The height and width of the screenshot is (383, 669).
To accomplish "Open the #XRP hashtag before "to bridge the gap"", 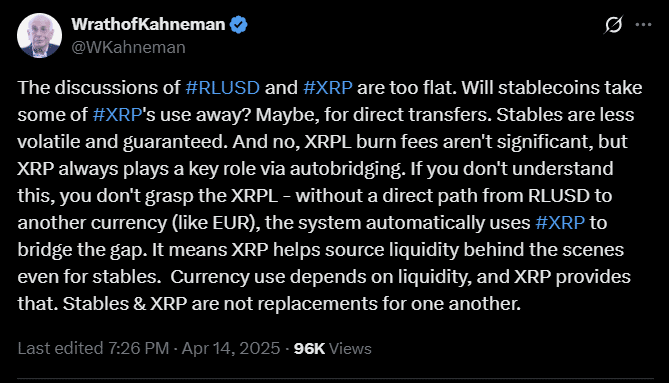I will point(560,223).
